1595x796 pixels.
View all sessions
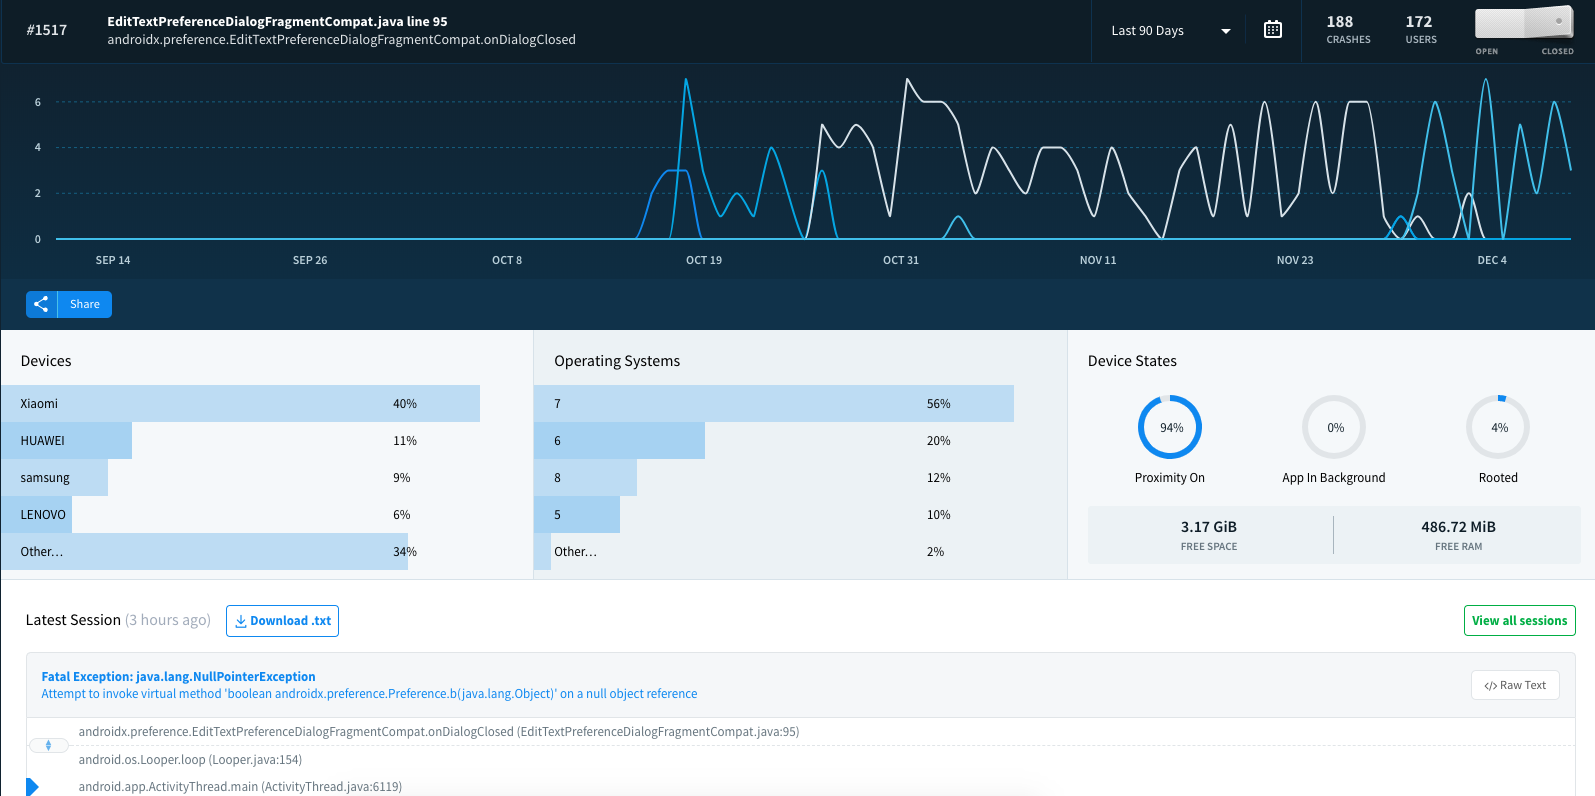coord(1519,621)
